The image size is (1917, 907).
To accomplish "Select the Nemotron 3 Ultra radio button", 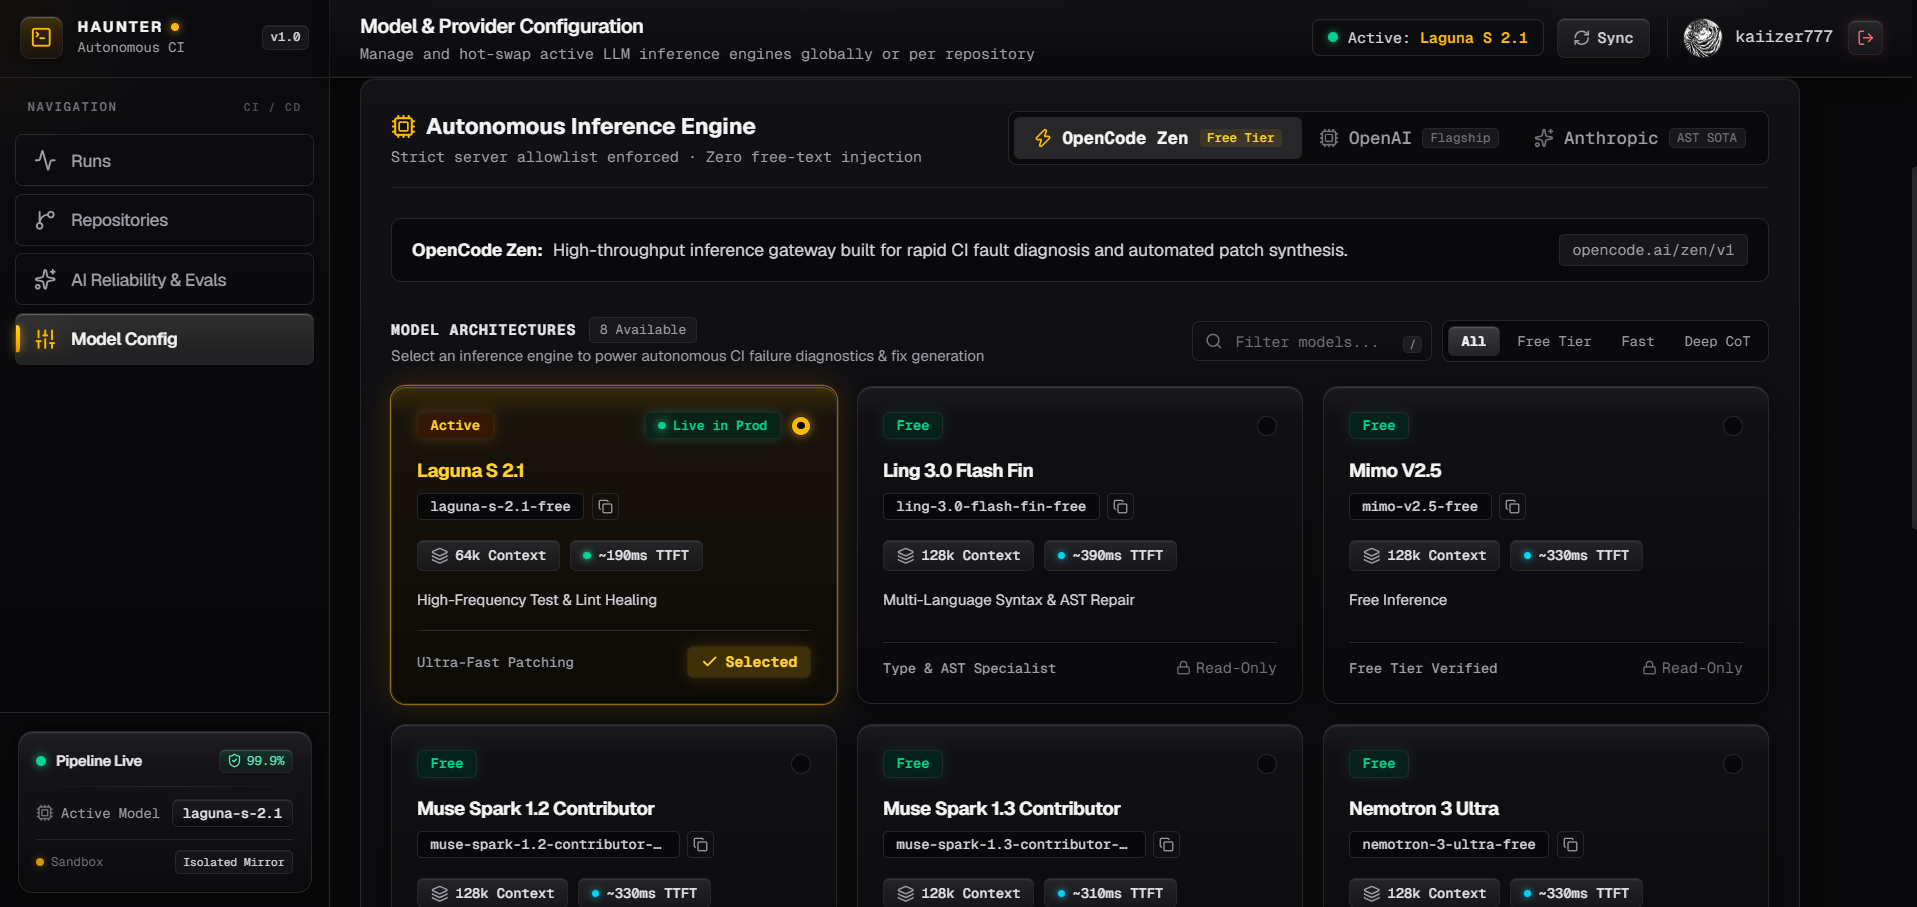I will pos(1733,764).
